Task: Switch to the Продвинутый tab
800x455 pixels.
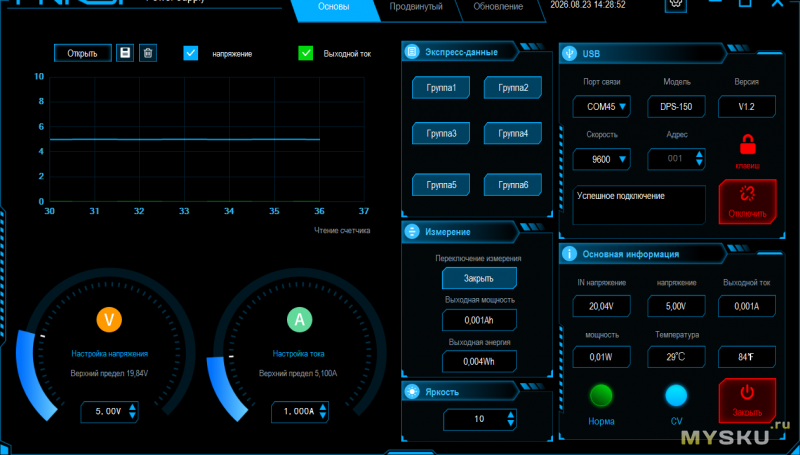Action: [416, 7]
